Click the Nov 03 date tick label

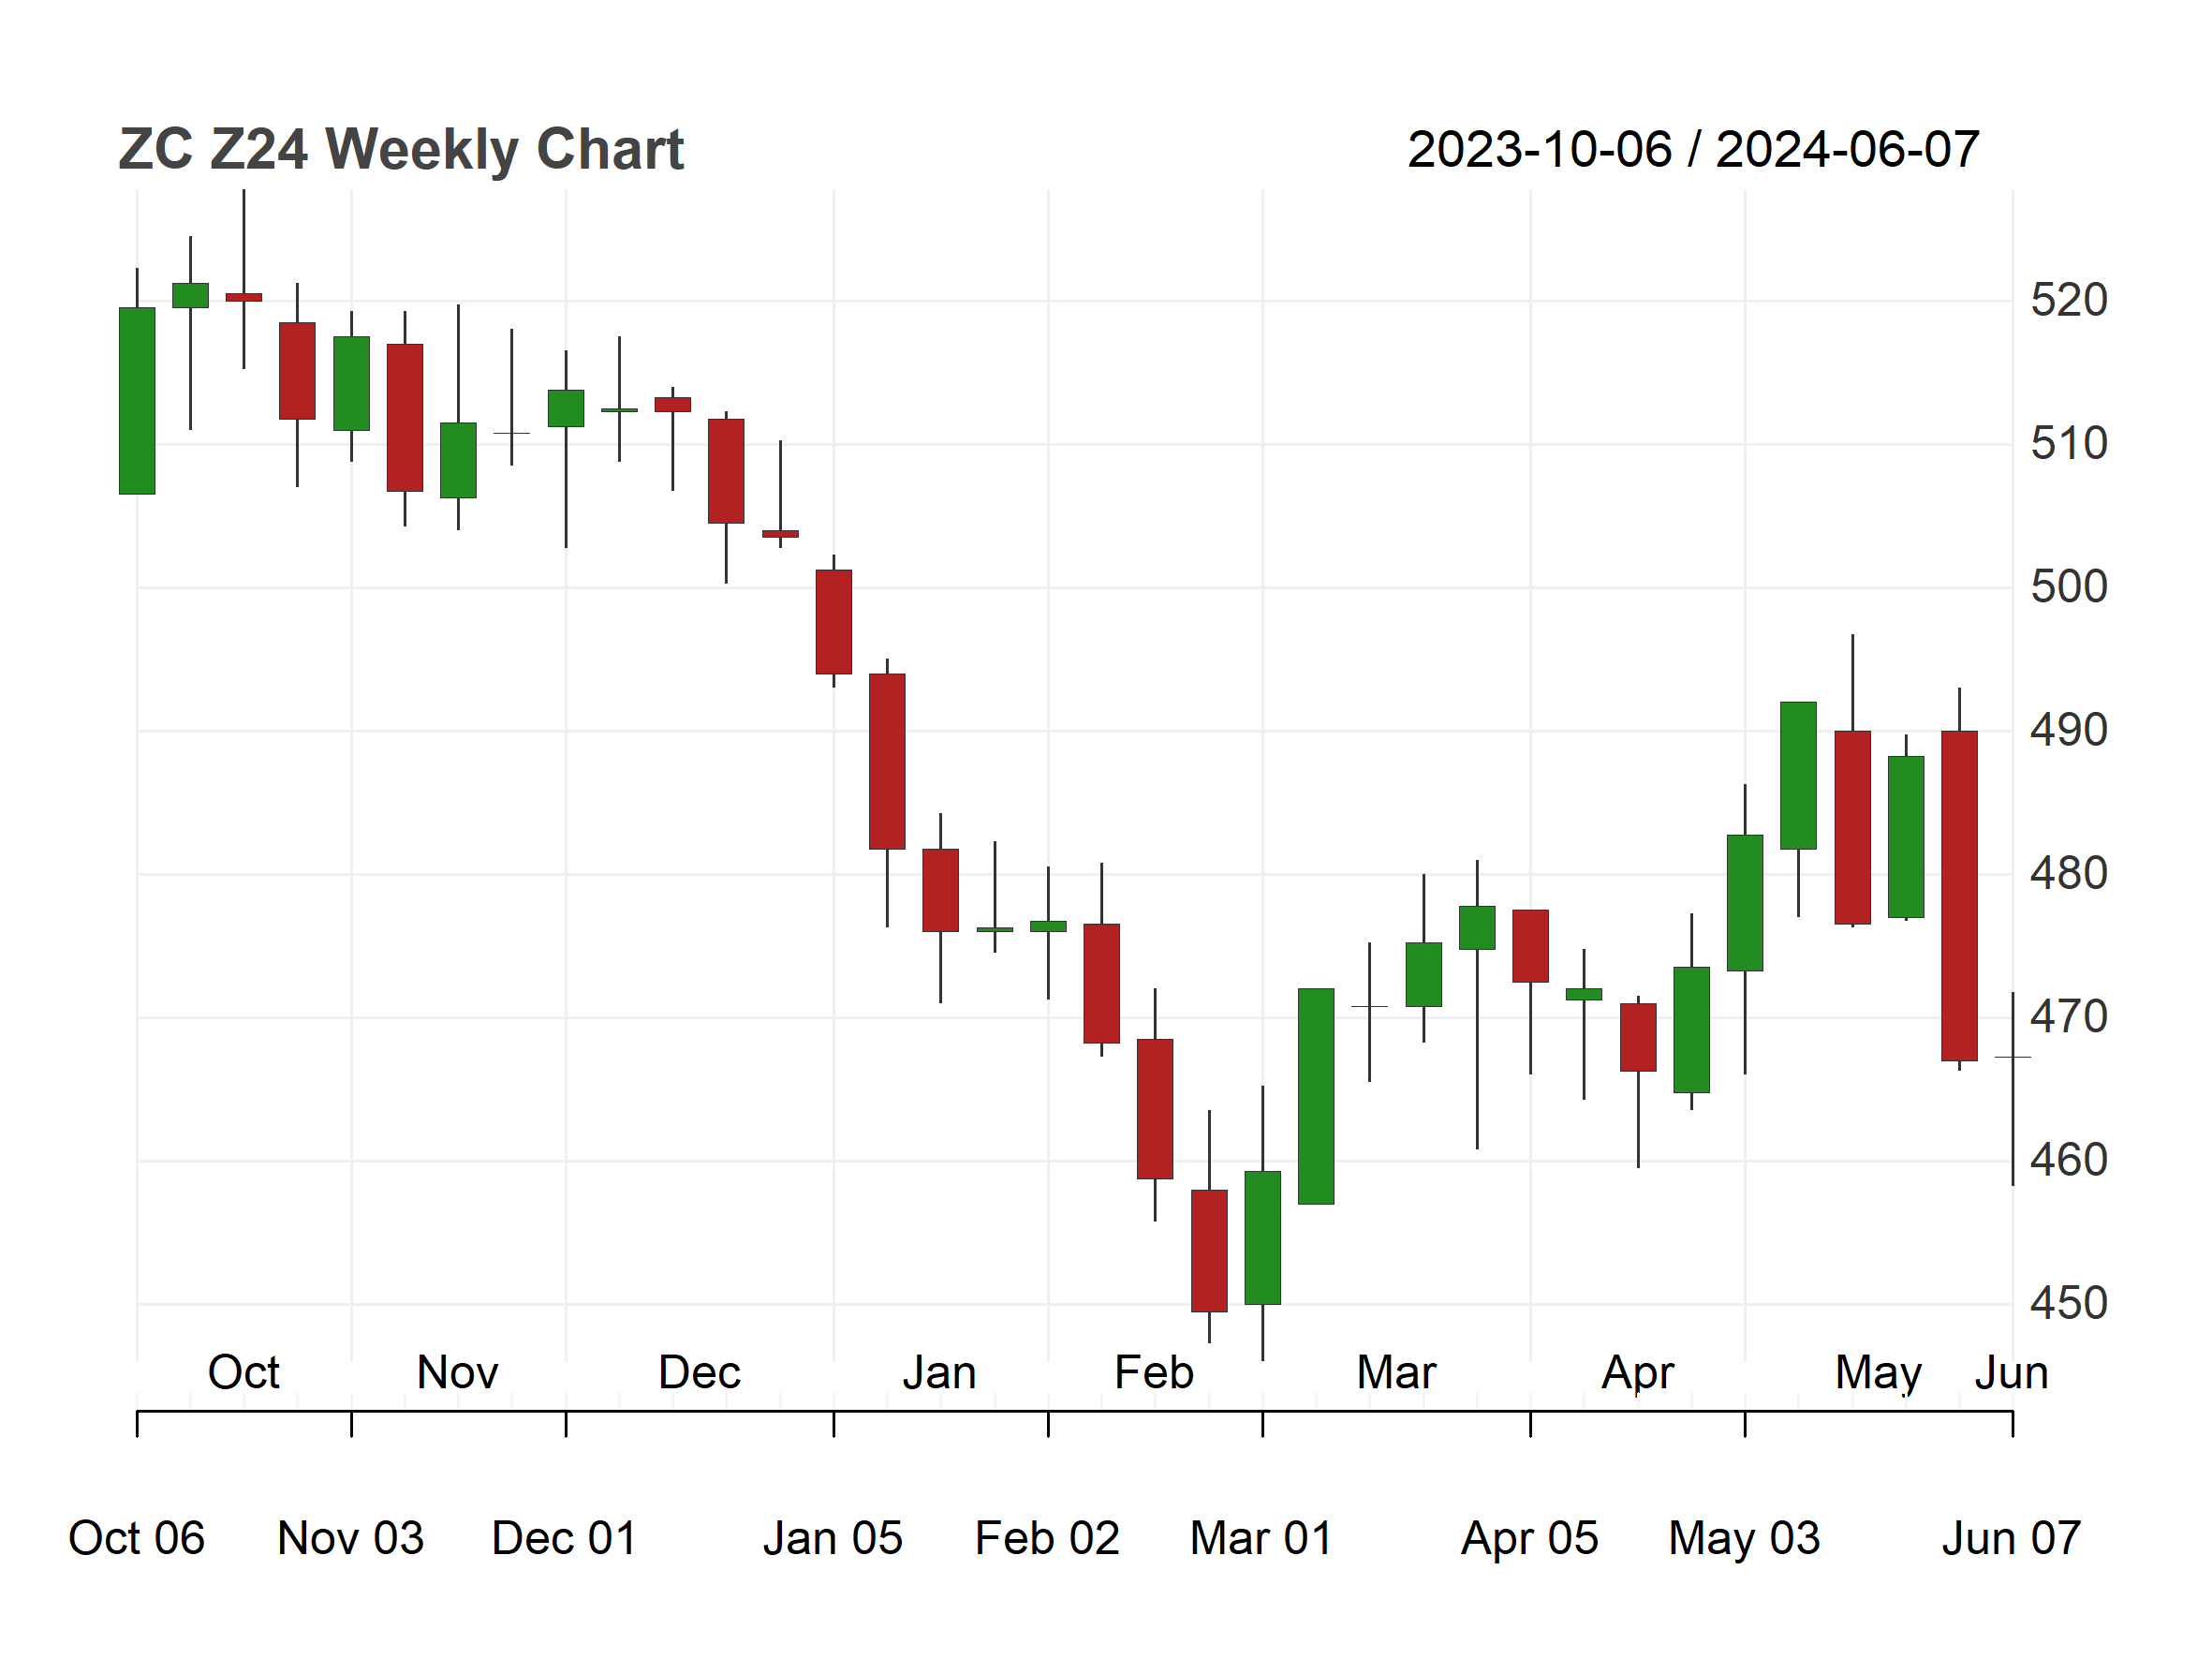351,1538
